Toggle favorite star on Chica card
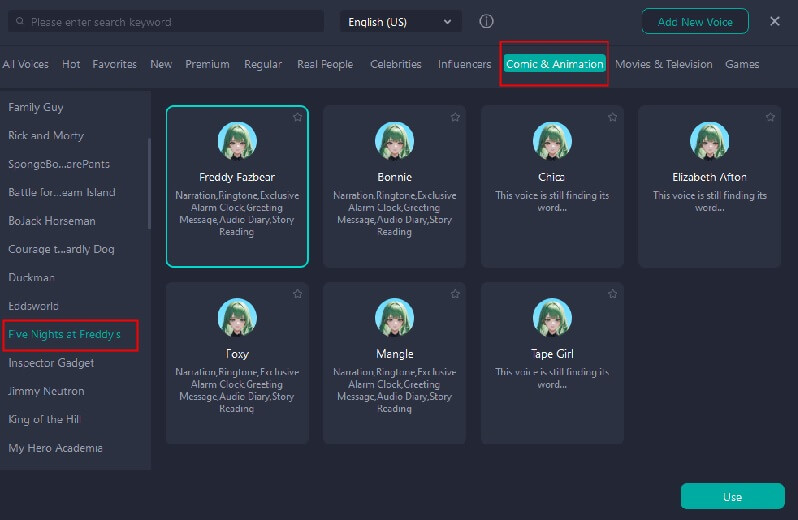This screenshot has height=520, width=798. coord(613,117)
